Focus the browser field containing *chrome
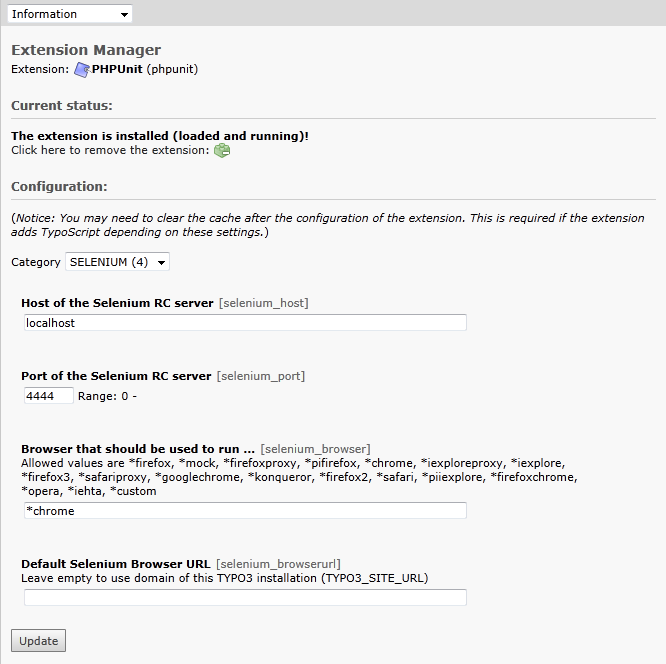666x664 pixels. [245, 511]
